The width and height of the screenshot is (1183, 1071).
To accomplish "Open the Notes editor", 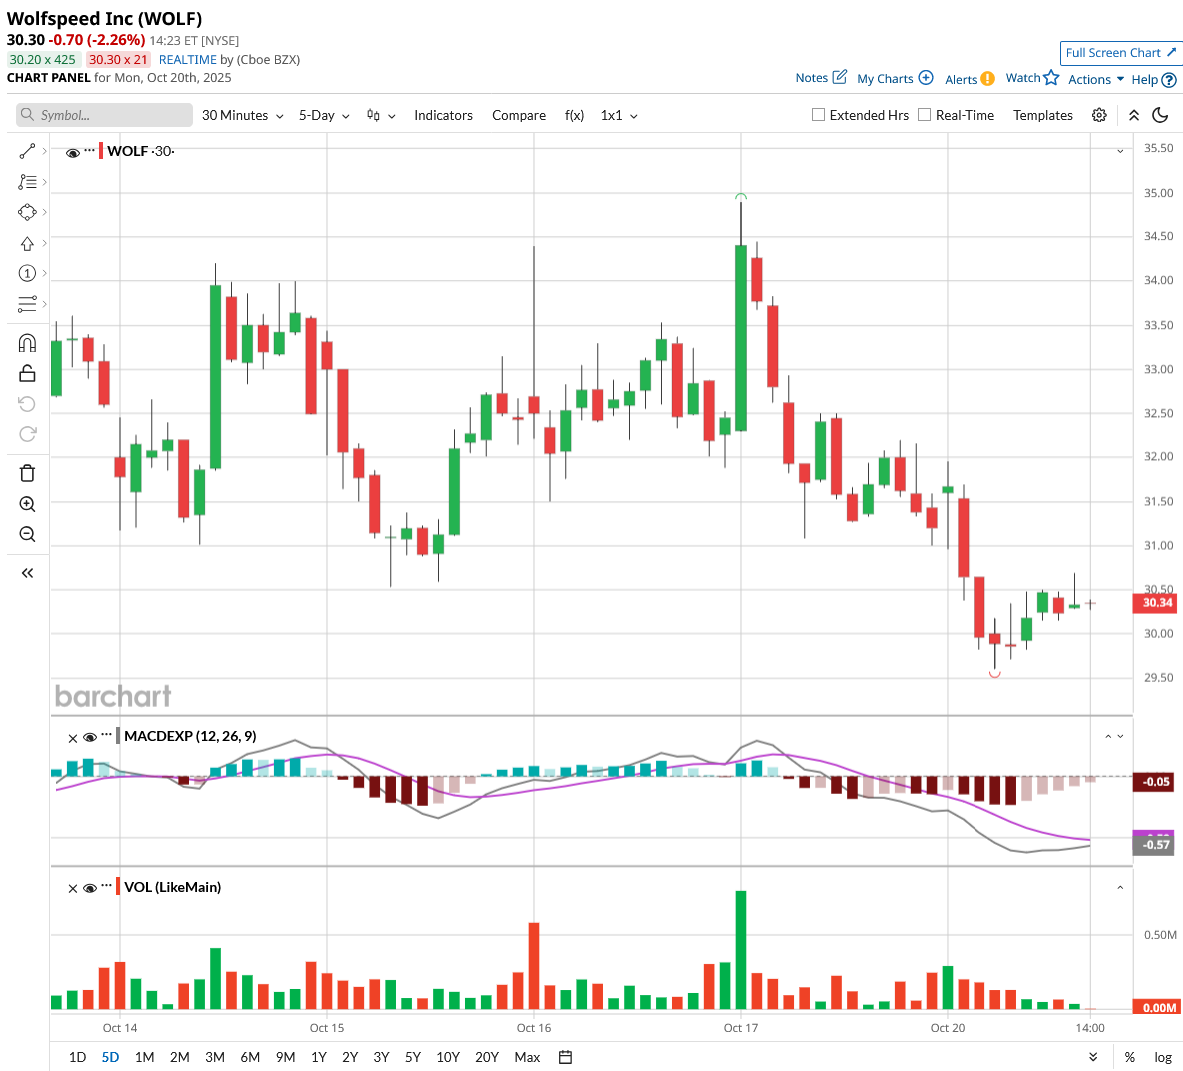I will pos(821,78).
